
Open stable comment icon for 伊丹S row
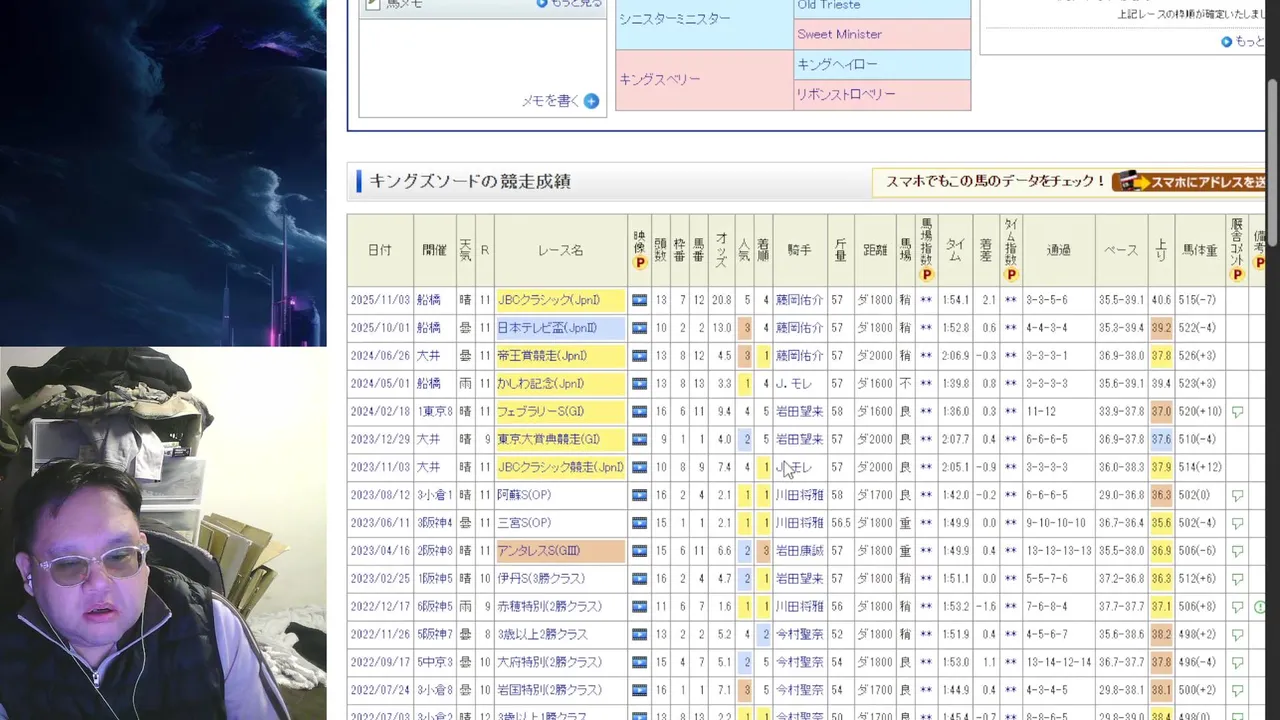1237,579
